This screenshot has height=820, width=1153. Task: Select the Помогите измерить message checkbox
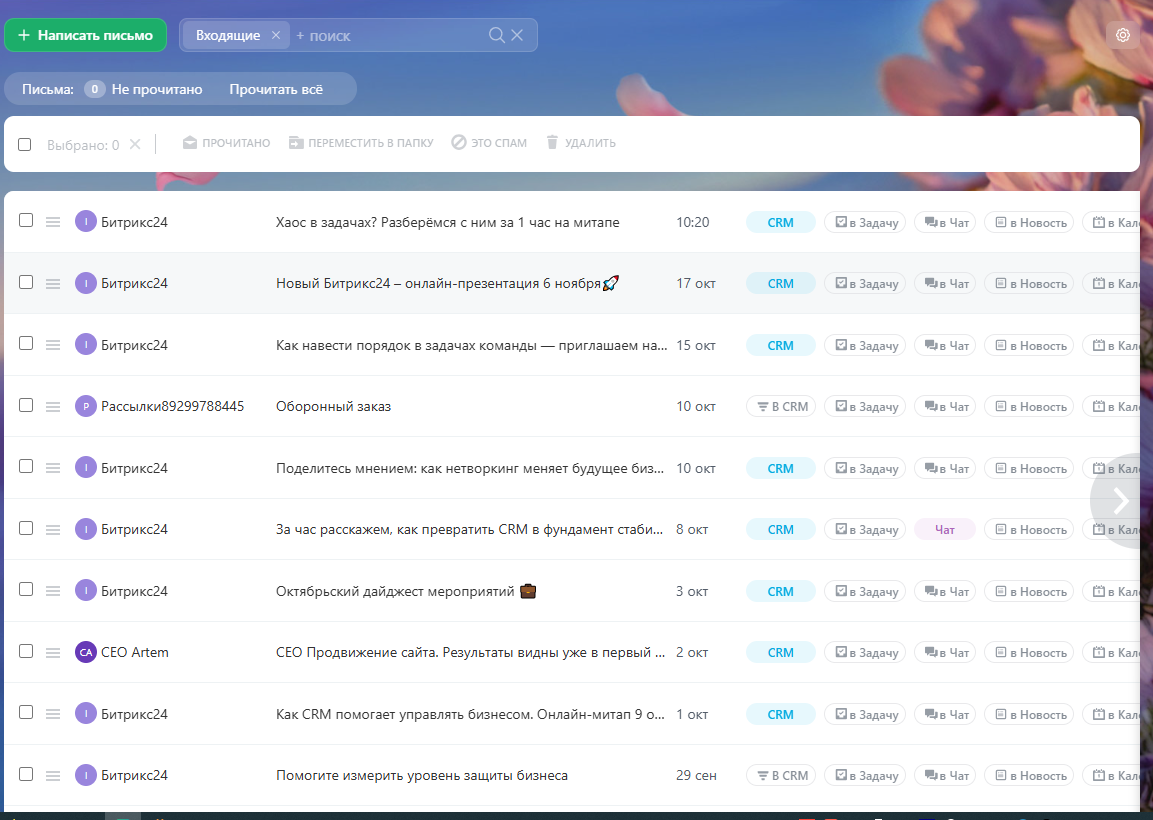pyautogui.click(x=26, y=774)
